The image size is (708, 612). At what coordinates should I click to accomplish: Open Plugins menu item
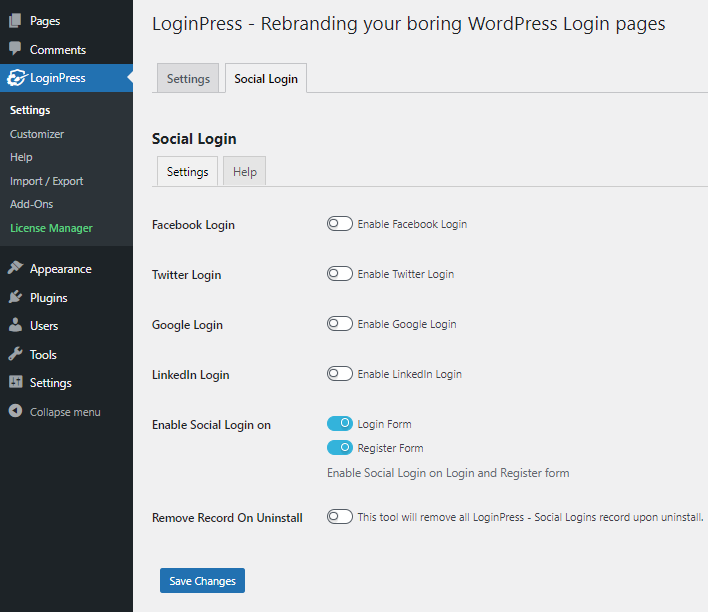[66, 298]
